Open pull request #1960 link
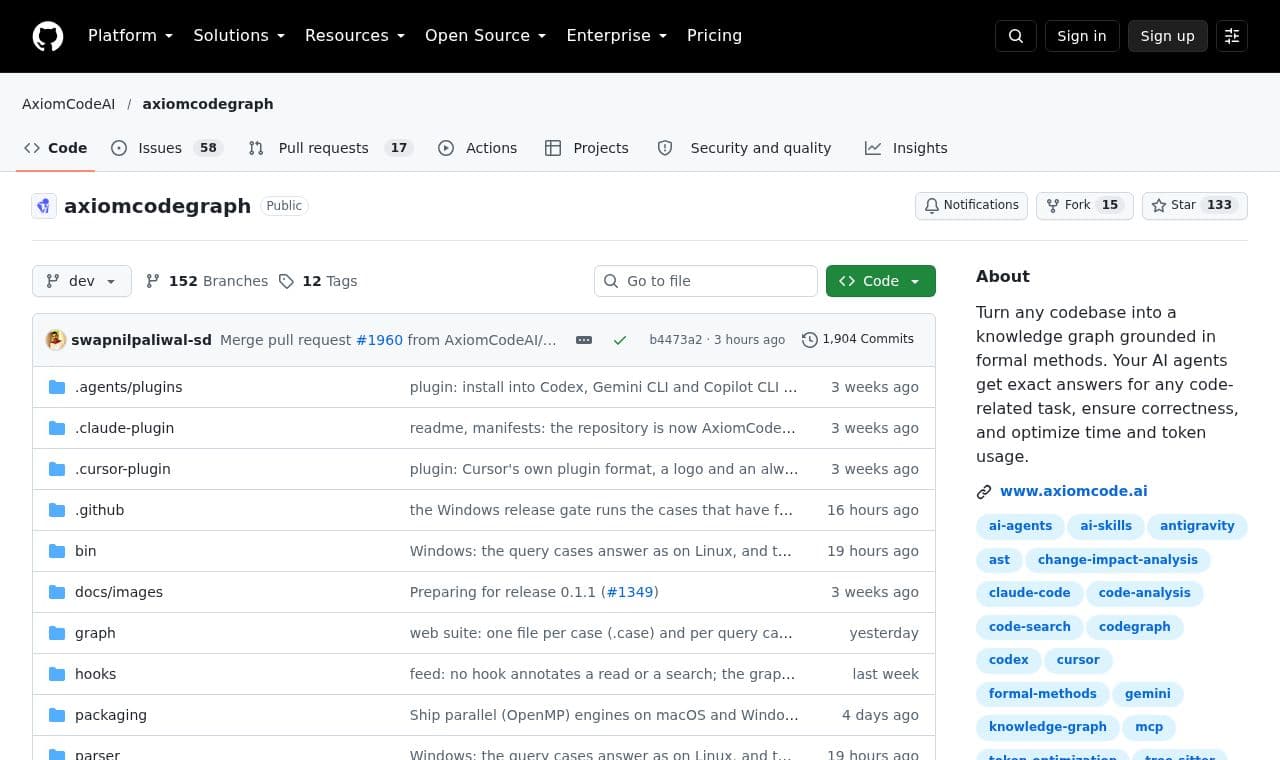This screenshot has width=1280, height=760. [x=379, y=340]
